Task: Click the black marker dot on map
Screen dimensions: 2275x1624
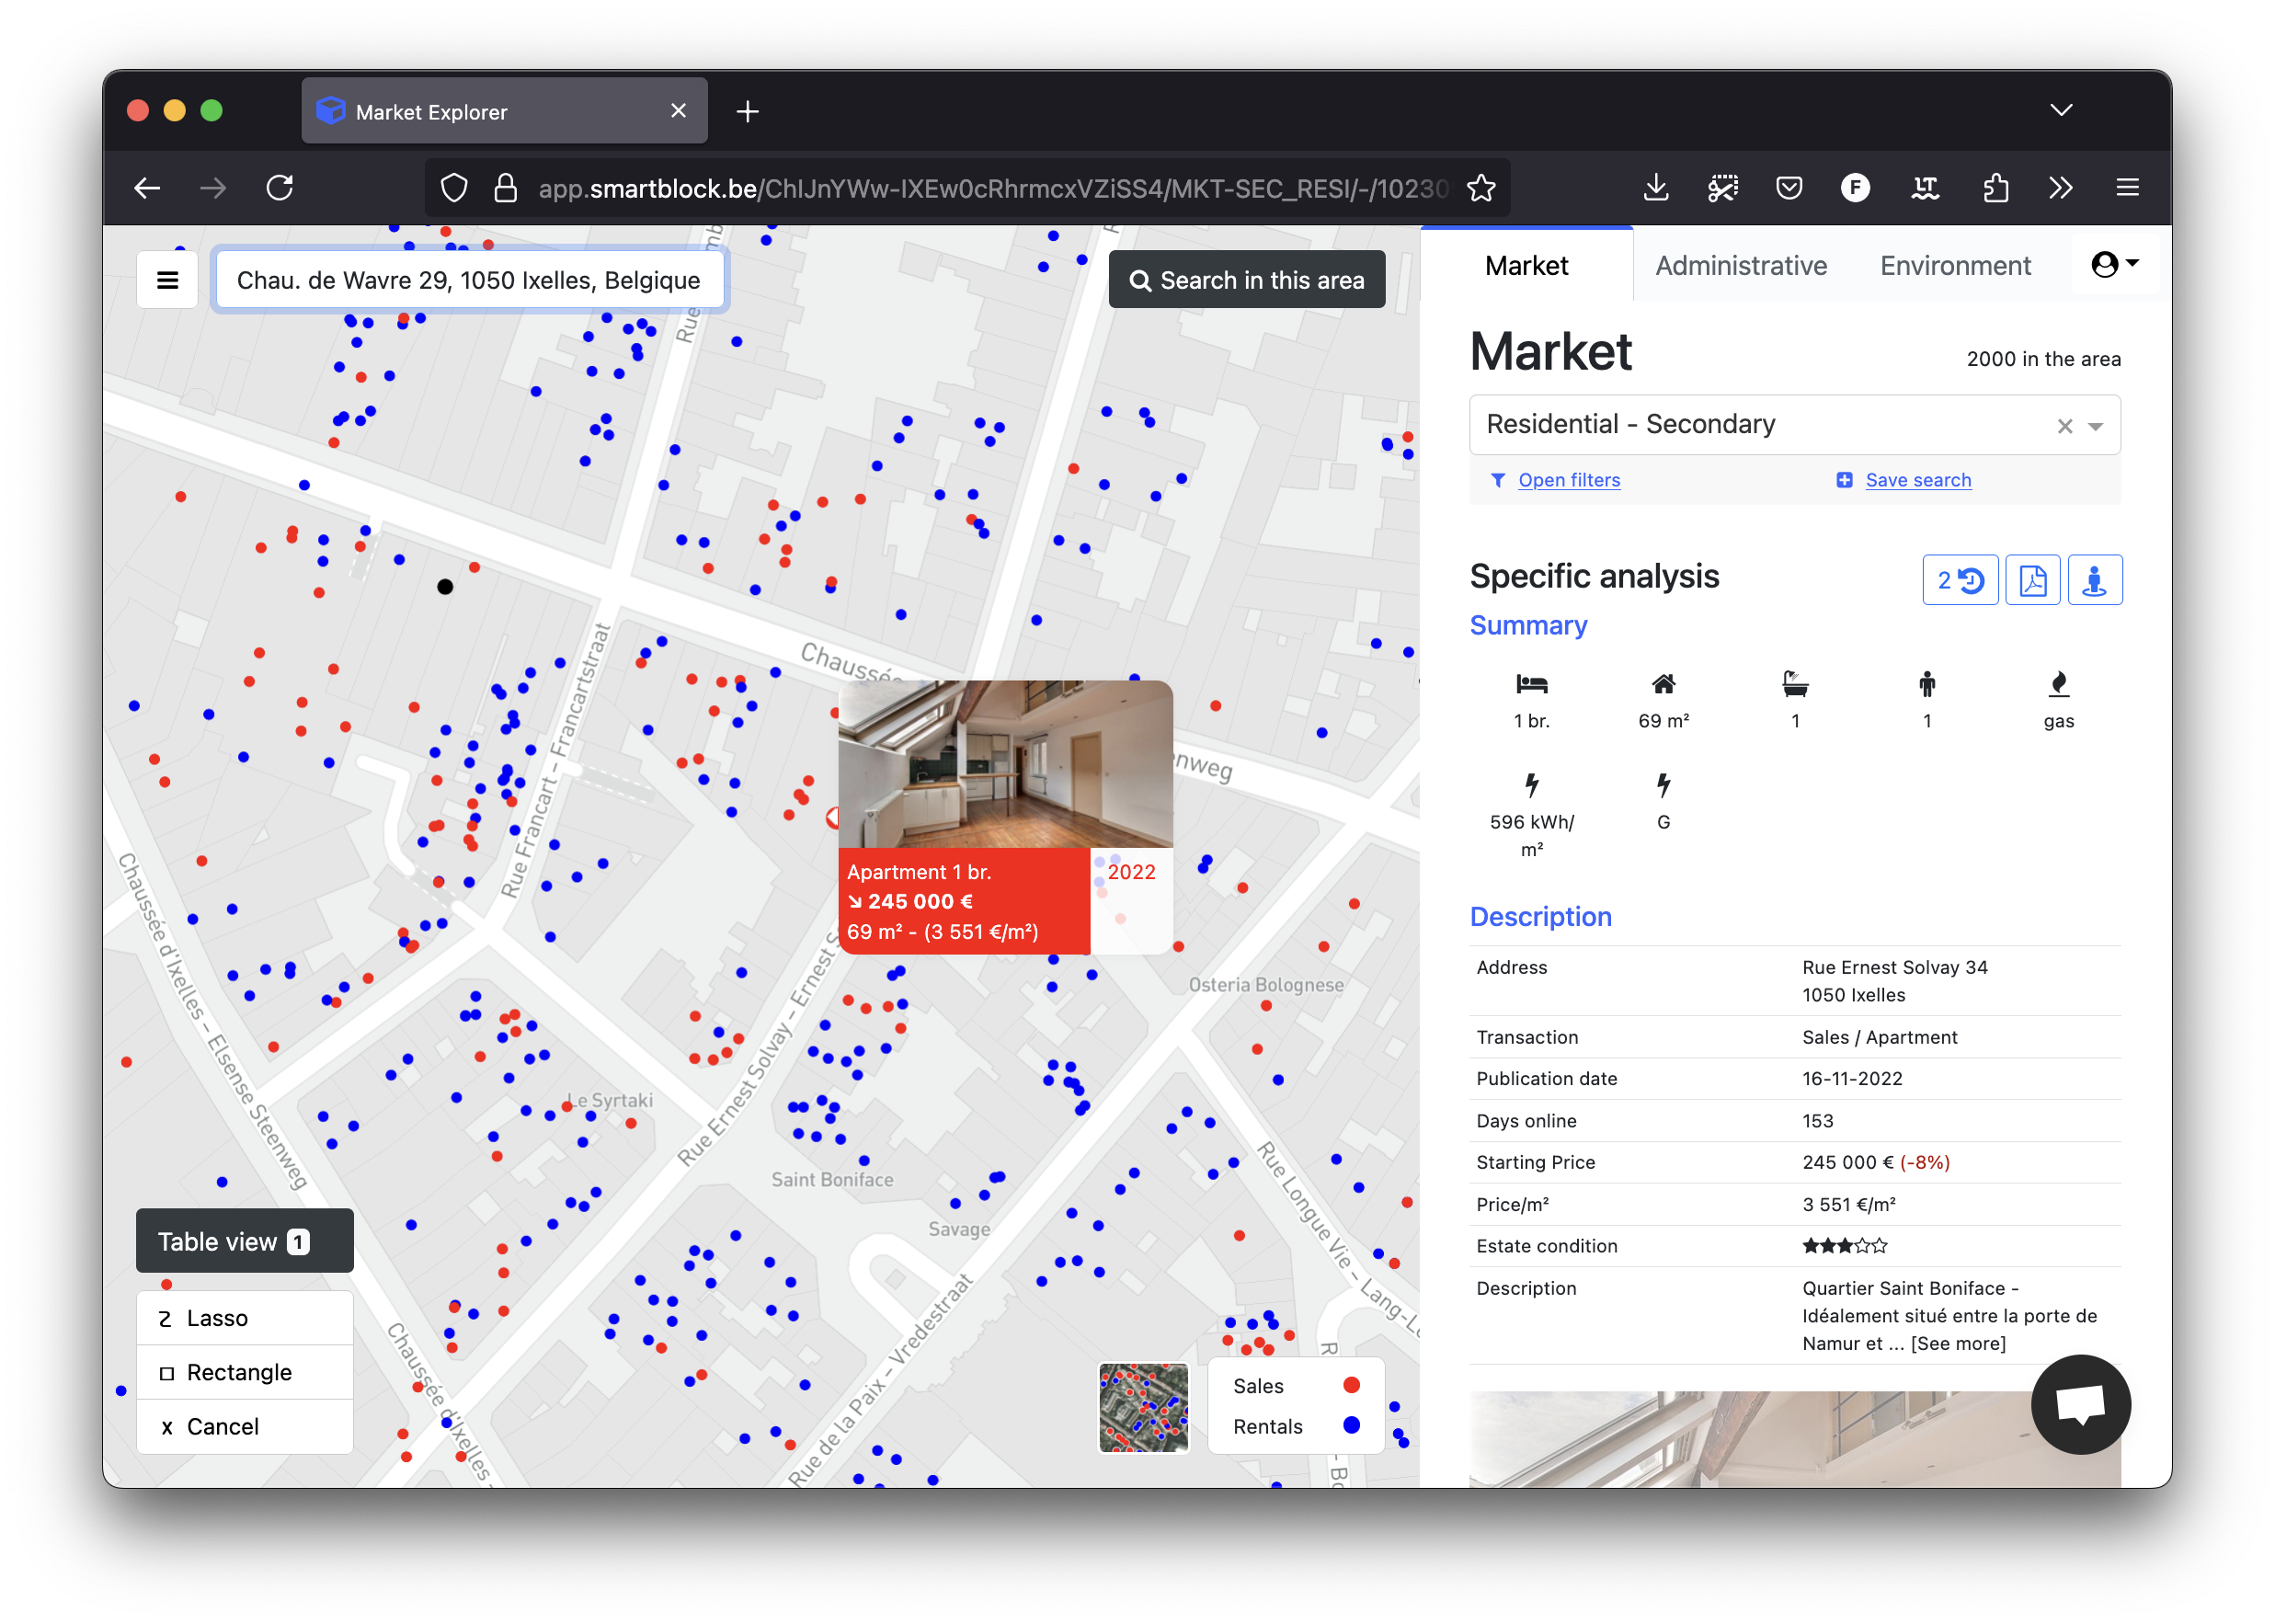Action: point(445,587)
